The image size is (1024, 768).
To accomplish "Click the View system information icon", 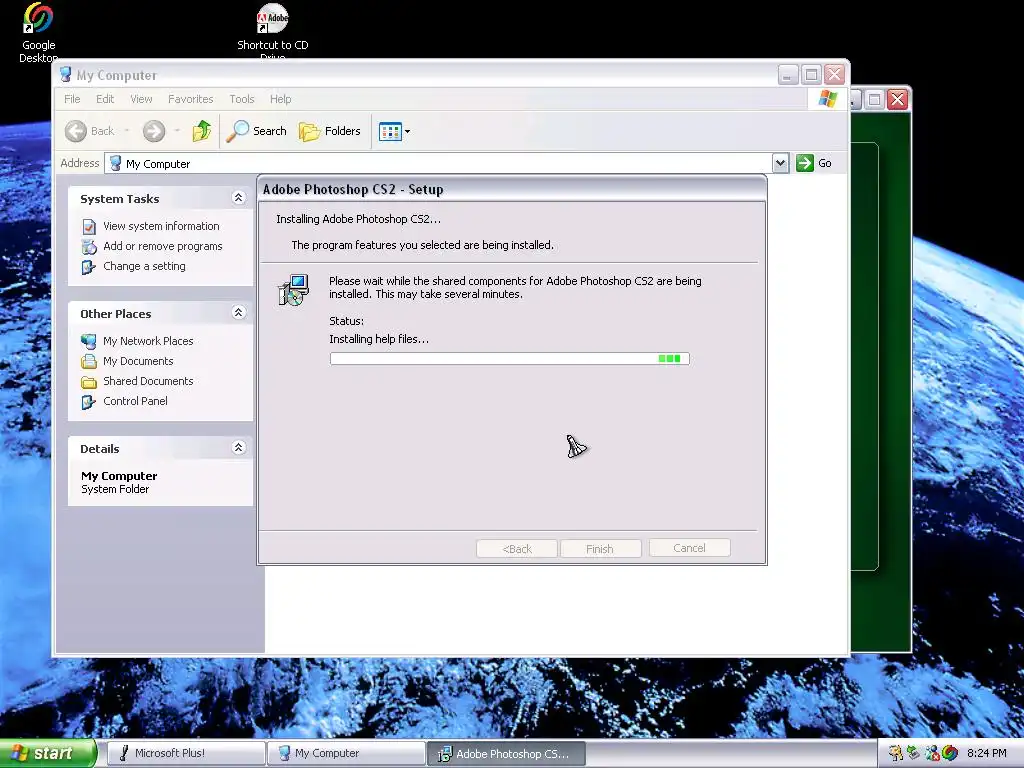I will click(89, 227).
